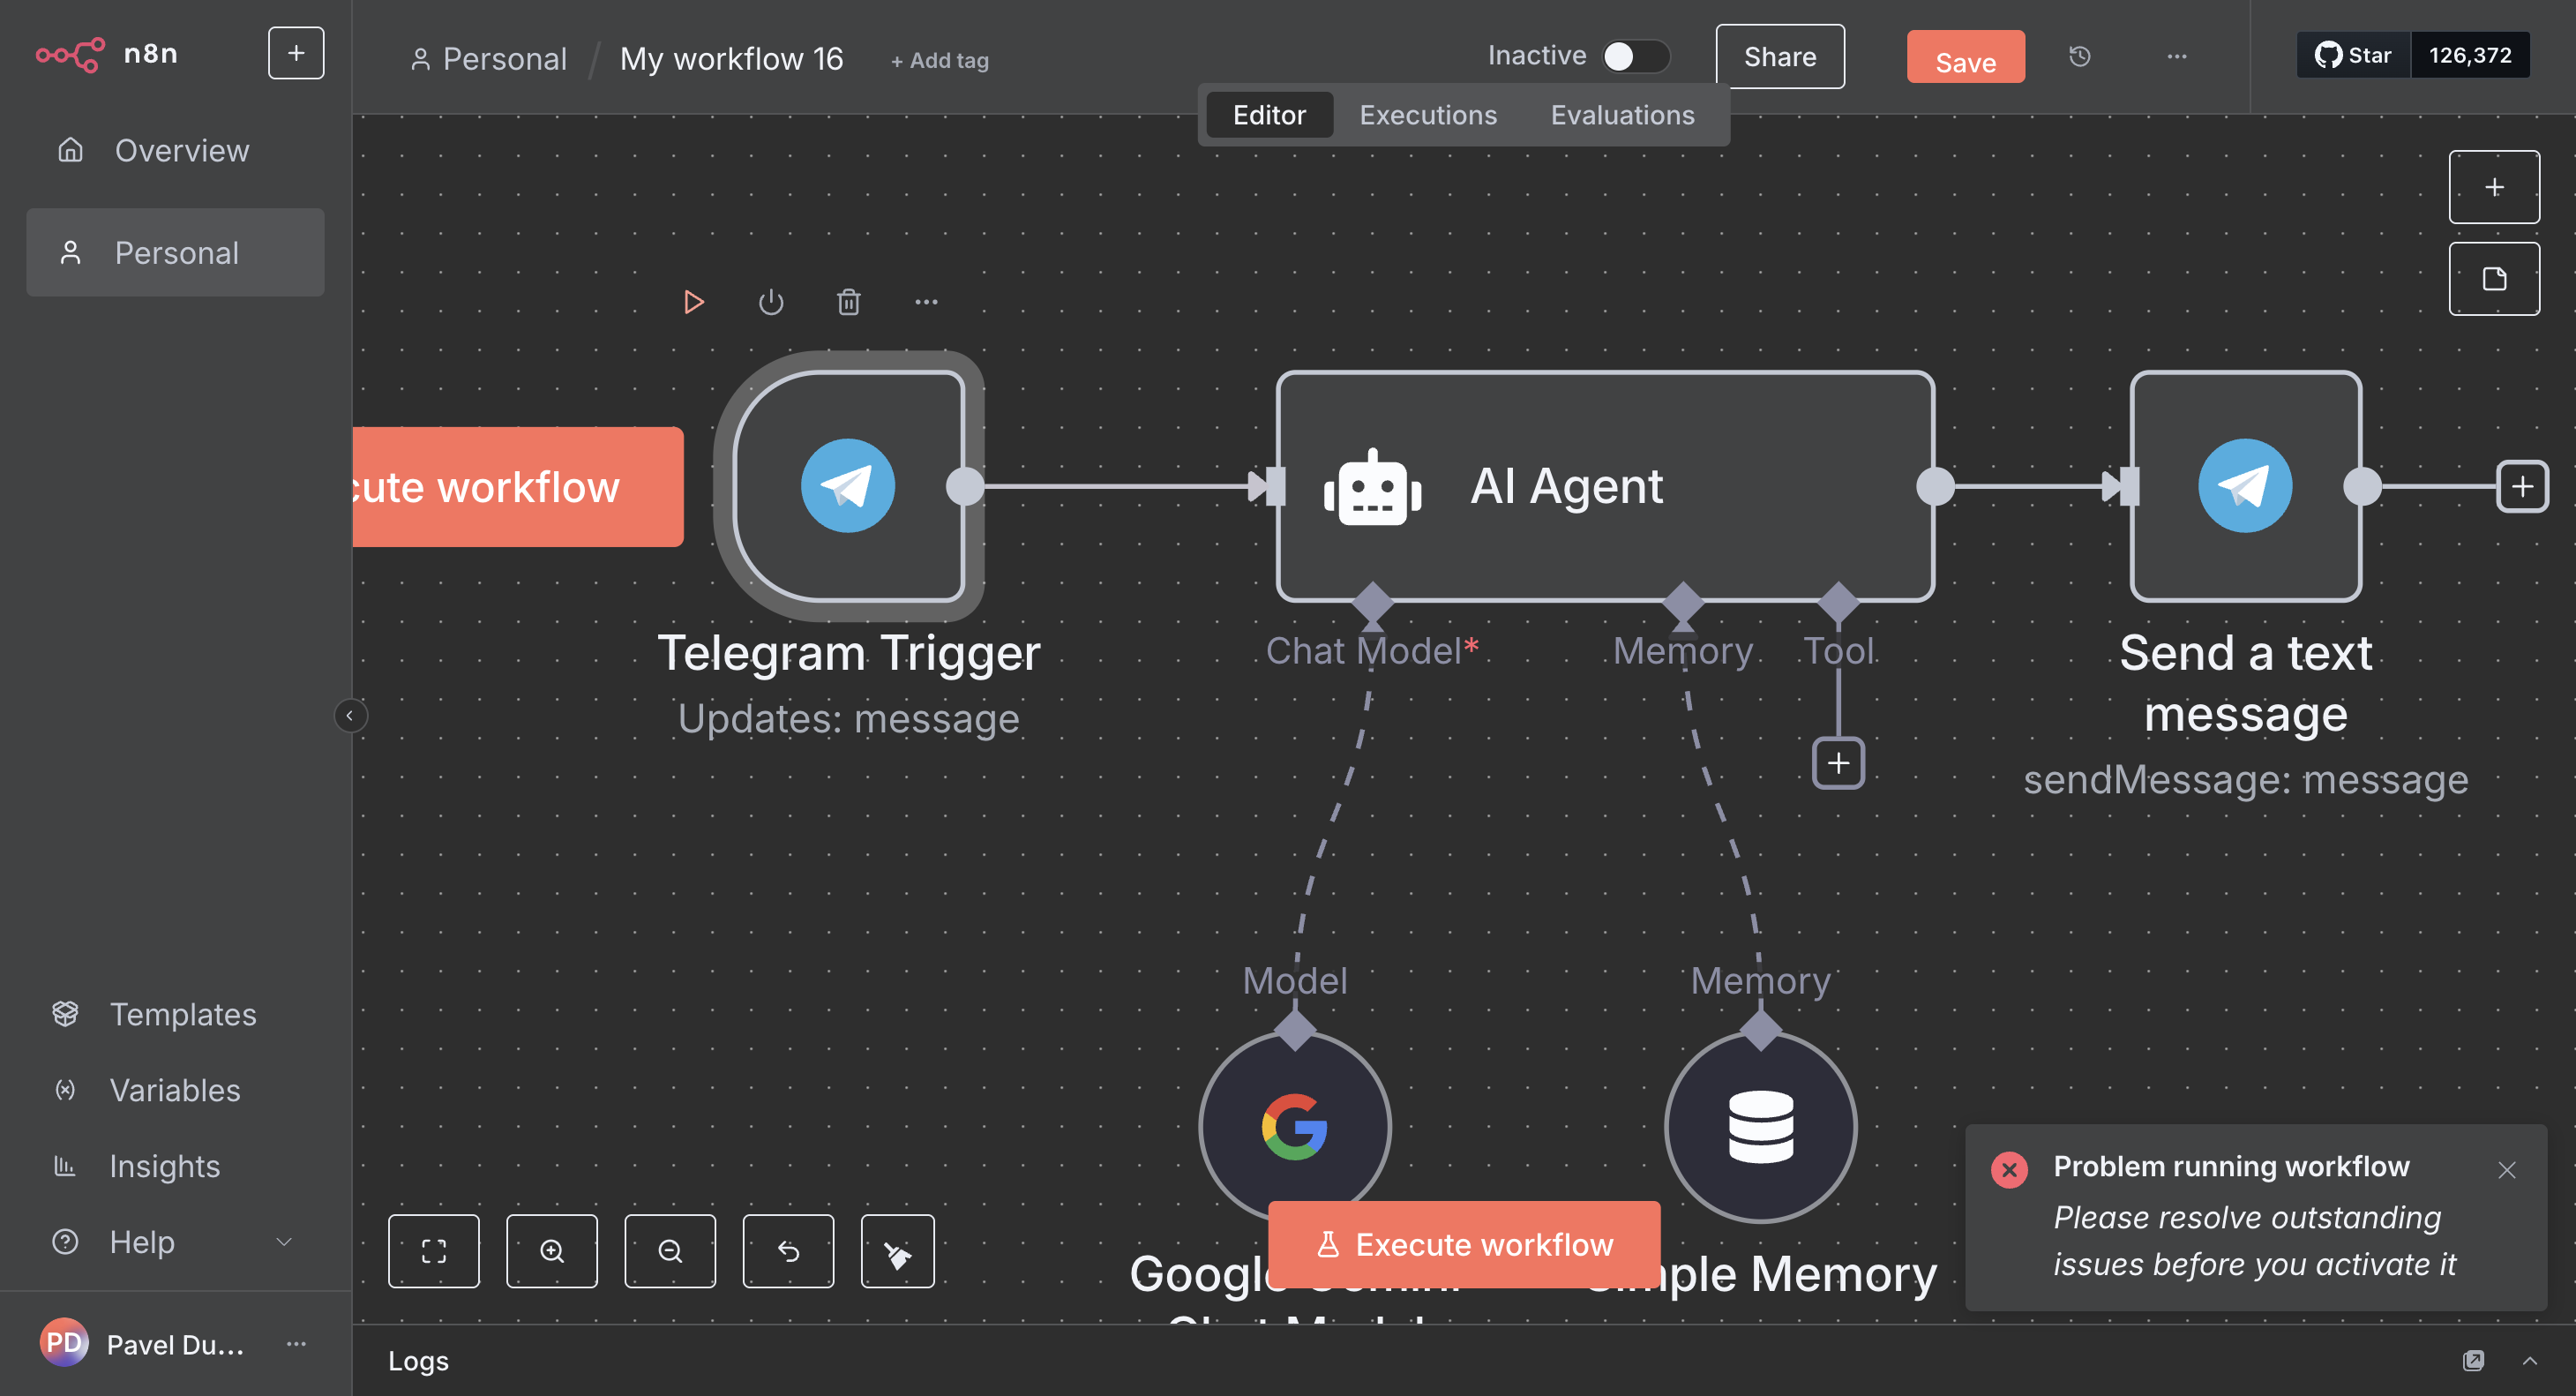Image resolution: width=2576 pixels, height=1396 pixels.
Task: Delete the node with the trash icon
Action: coord(848,302)
